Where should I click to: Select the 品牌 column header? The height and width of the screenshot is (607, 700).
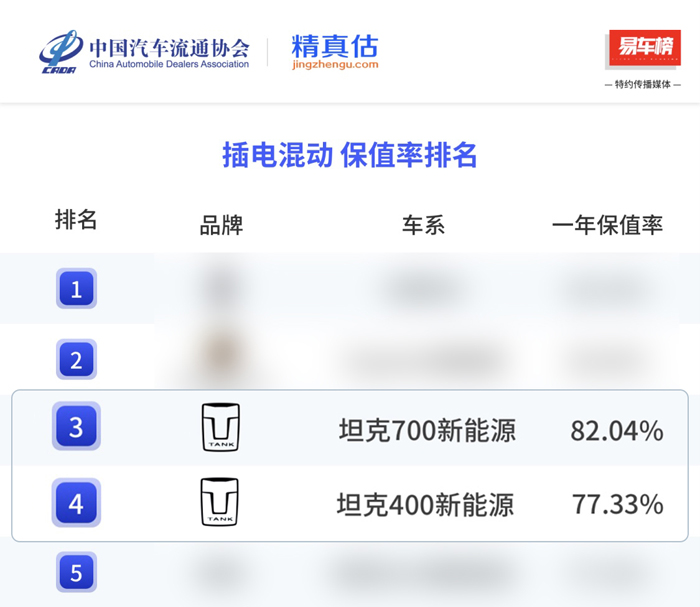click(221, 225)
